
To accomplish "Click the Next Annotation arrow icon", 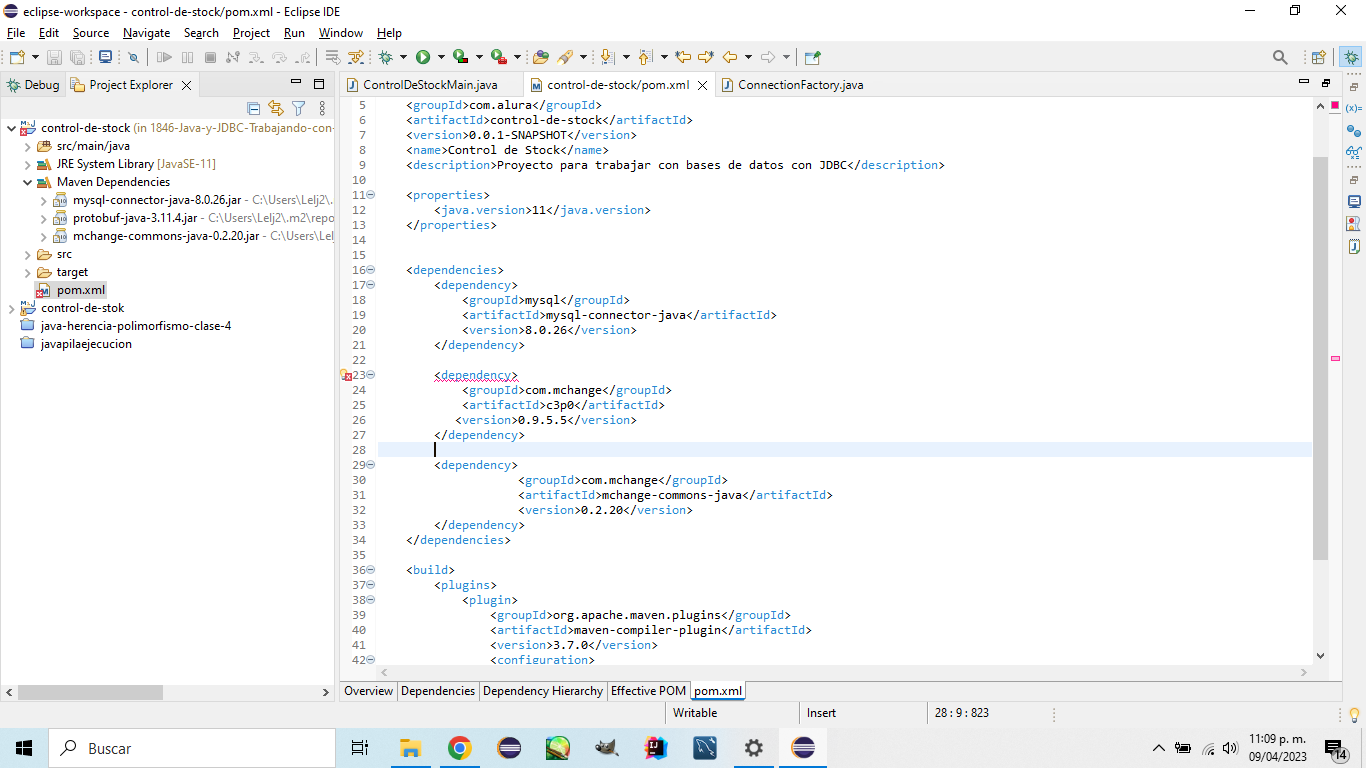I will coord(607,57).
